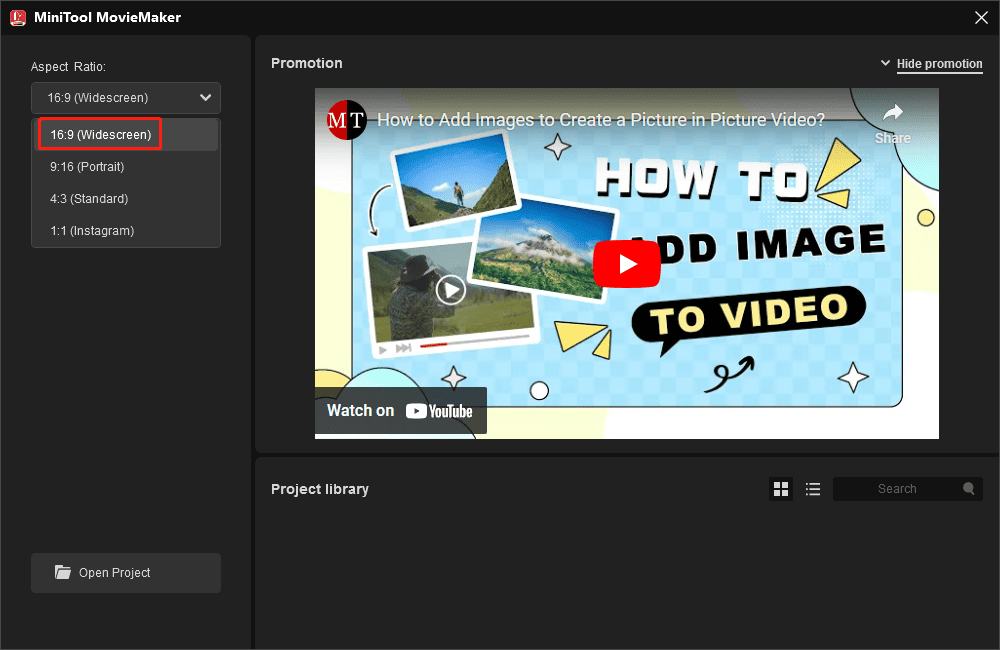Close the MiniTool MovieMaker window
The image size is (1000, 650).
(981, 17)
